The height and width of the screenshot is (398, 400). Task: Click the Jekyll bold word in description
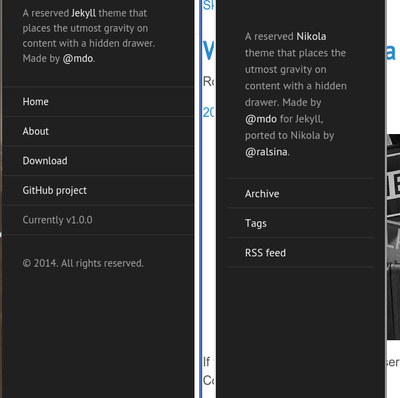pos(83,13)
